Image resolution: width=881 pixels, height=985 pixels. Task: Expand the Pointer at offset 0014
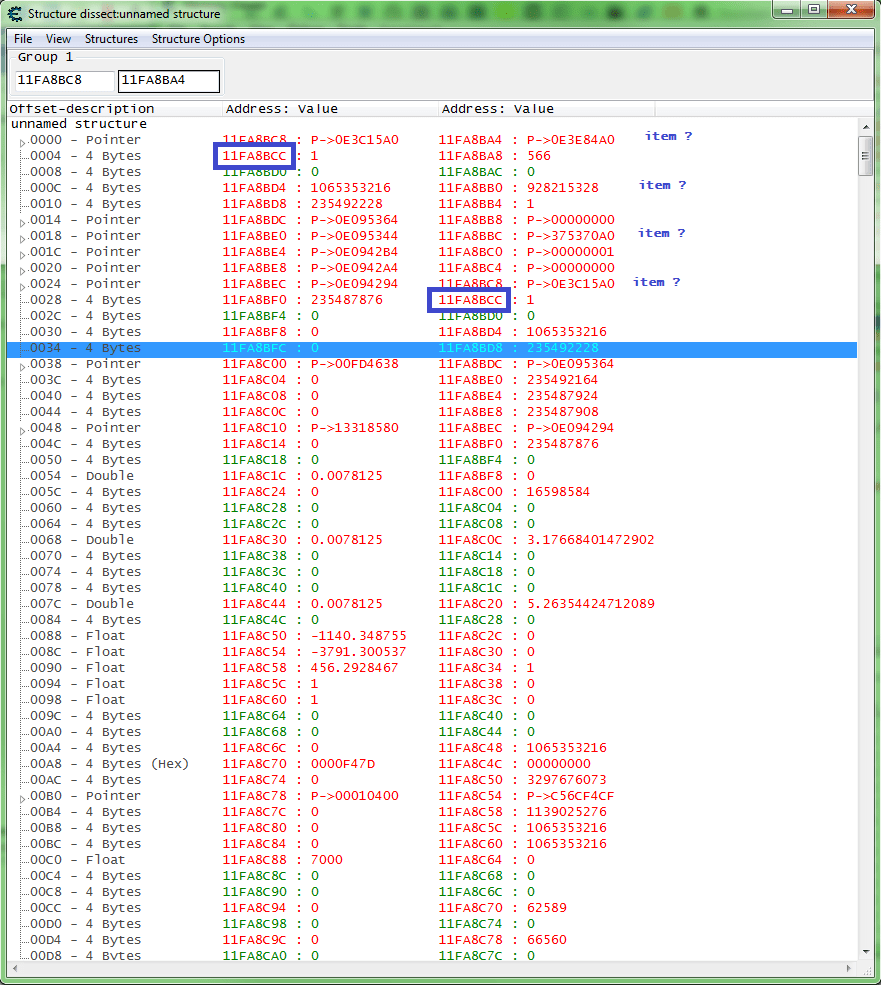(22, 219)
